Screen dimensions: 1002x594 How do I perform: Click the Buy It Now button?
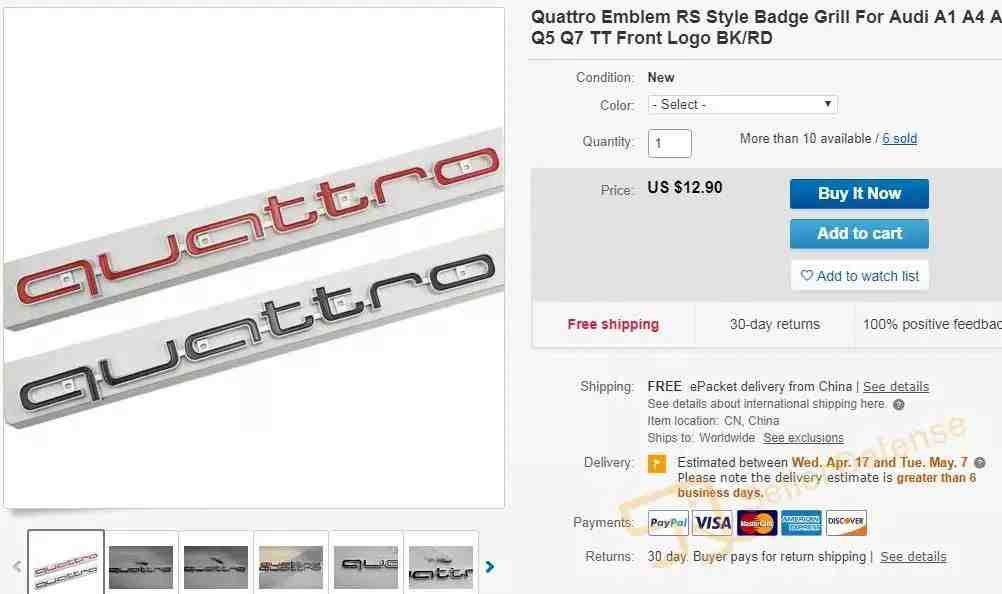pyautogui.click(x=859, y=194)
